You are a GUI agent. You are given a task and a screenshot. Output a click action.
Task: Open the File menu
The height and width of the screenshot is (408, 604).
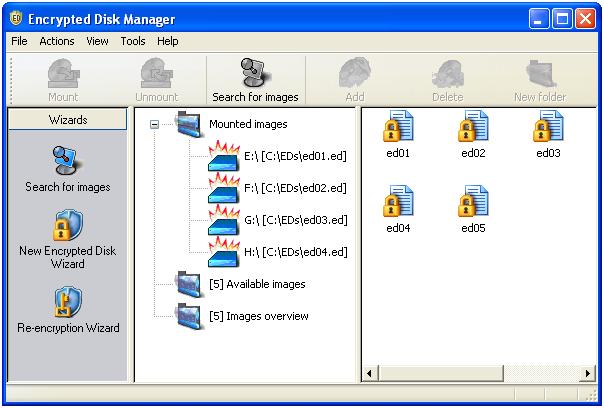coord(19,41)
